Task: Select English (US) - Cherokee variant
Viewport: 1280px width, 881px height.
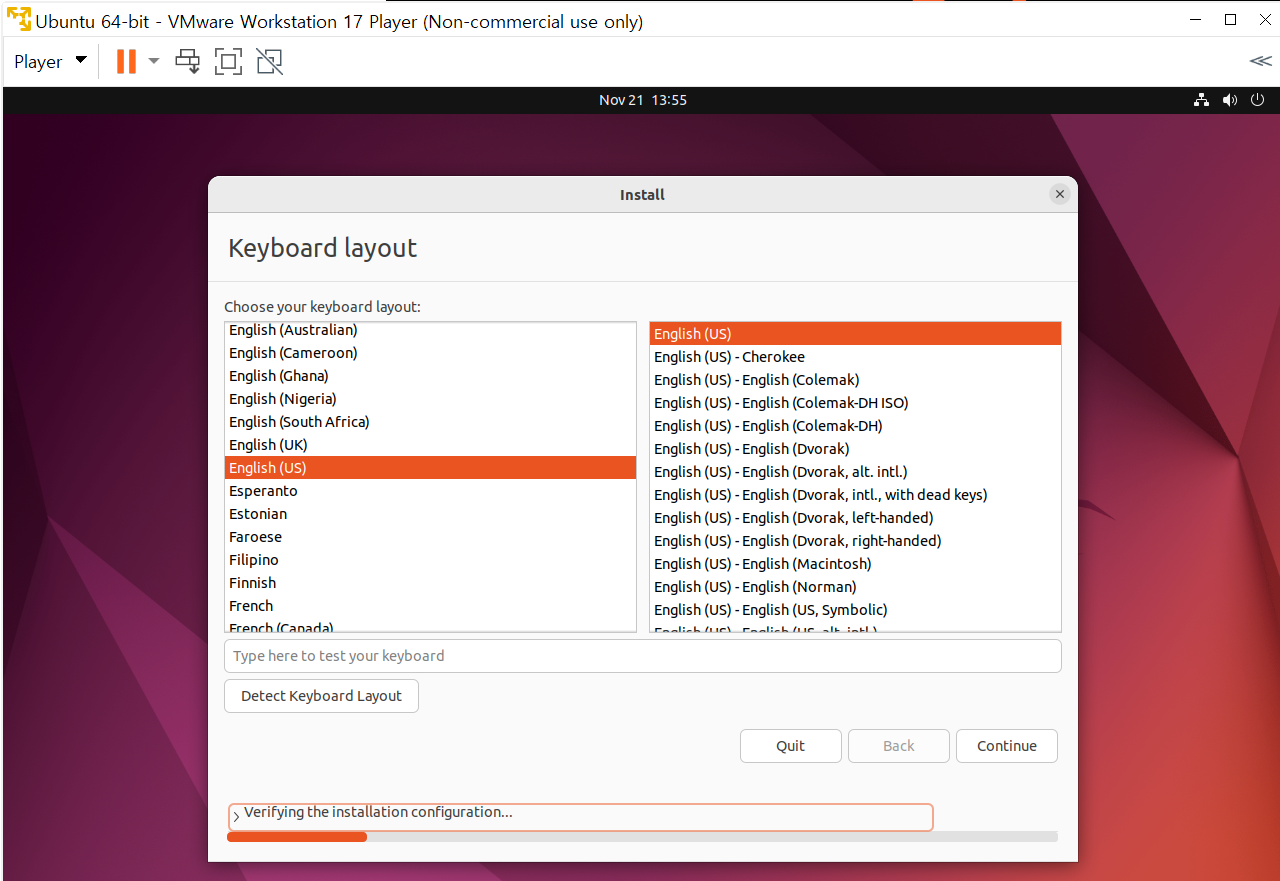Action: [x=855, y=357]
